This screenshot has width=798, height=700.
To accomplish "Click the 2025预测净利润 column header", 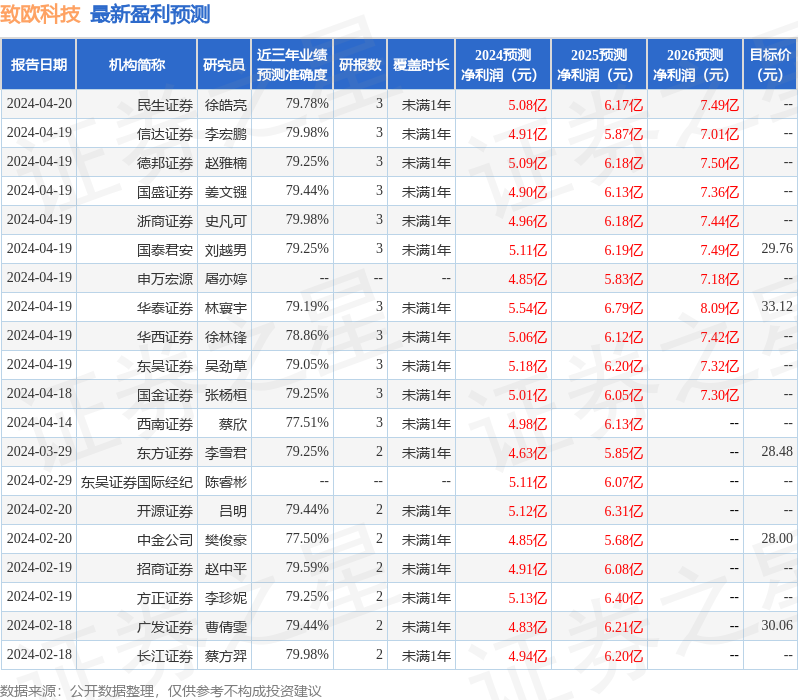I will click(x=599, y=65).
